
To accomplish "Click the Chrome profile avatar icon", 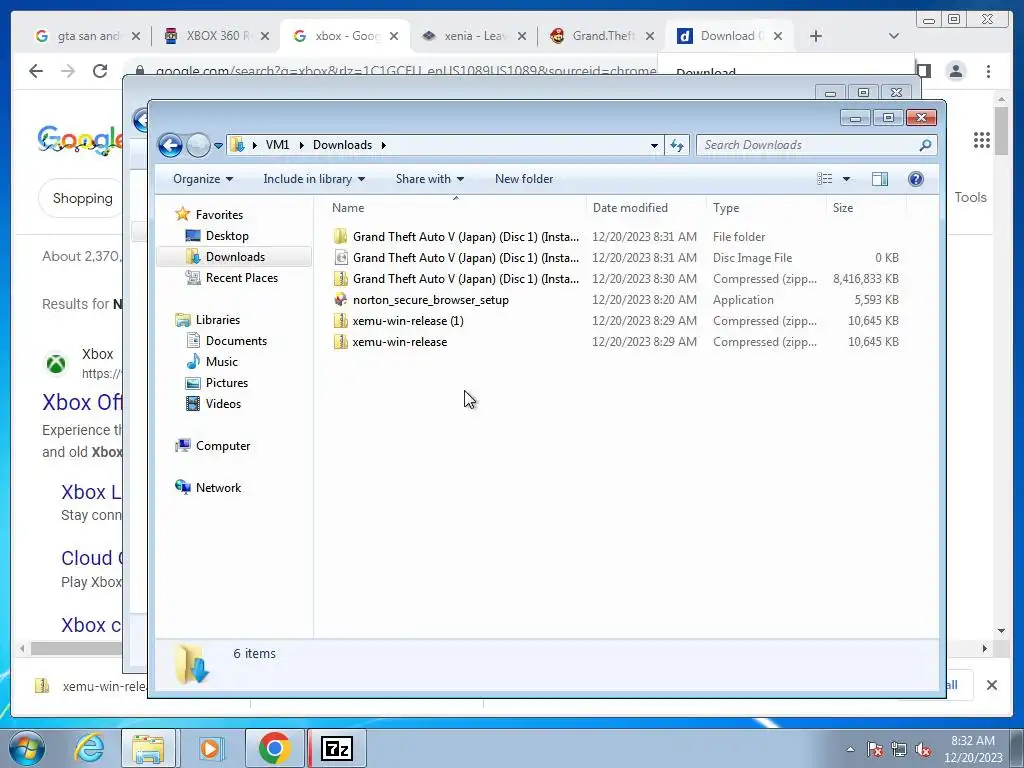I will 955,71.
